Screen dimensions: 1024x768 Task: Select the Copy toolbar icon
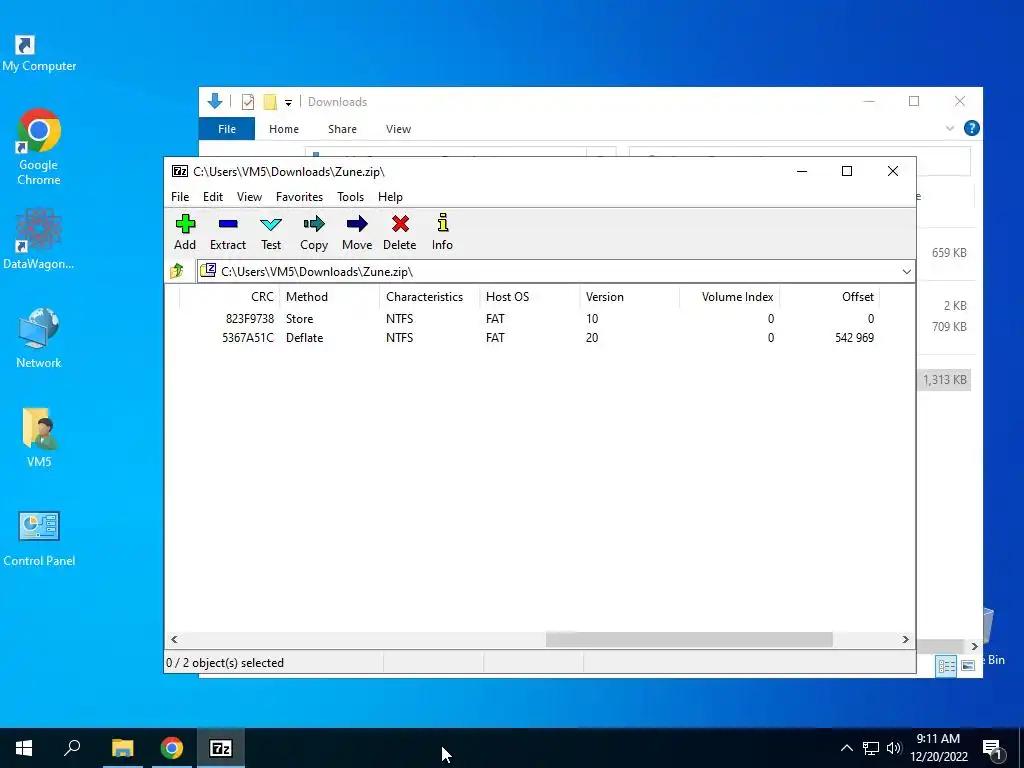click(x=314, y=232)
